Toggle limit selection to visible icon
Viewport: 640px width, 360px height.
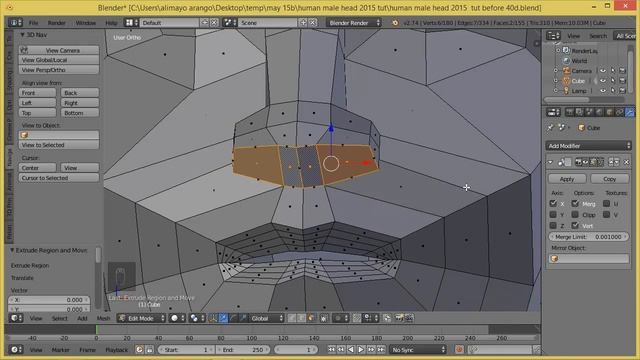324,318
